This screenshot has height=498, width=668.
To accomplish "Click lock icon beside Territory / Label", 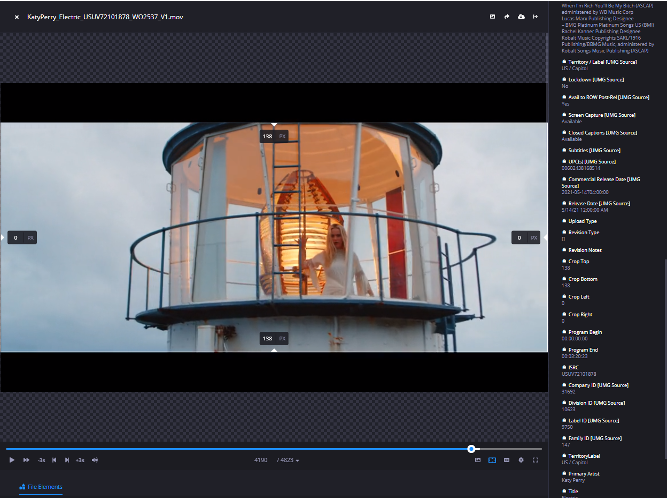I will (x=564, y=62).
